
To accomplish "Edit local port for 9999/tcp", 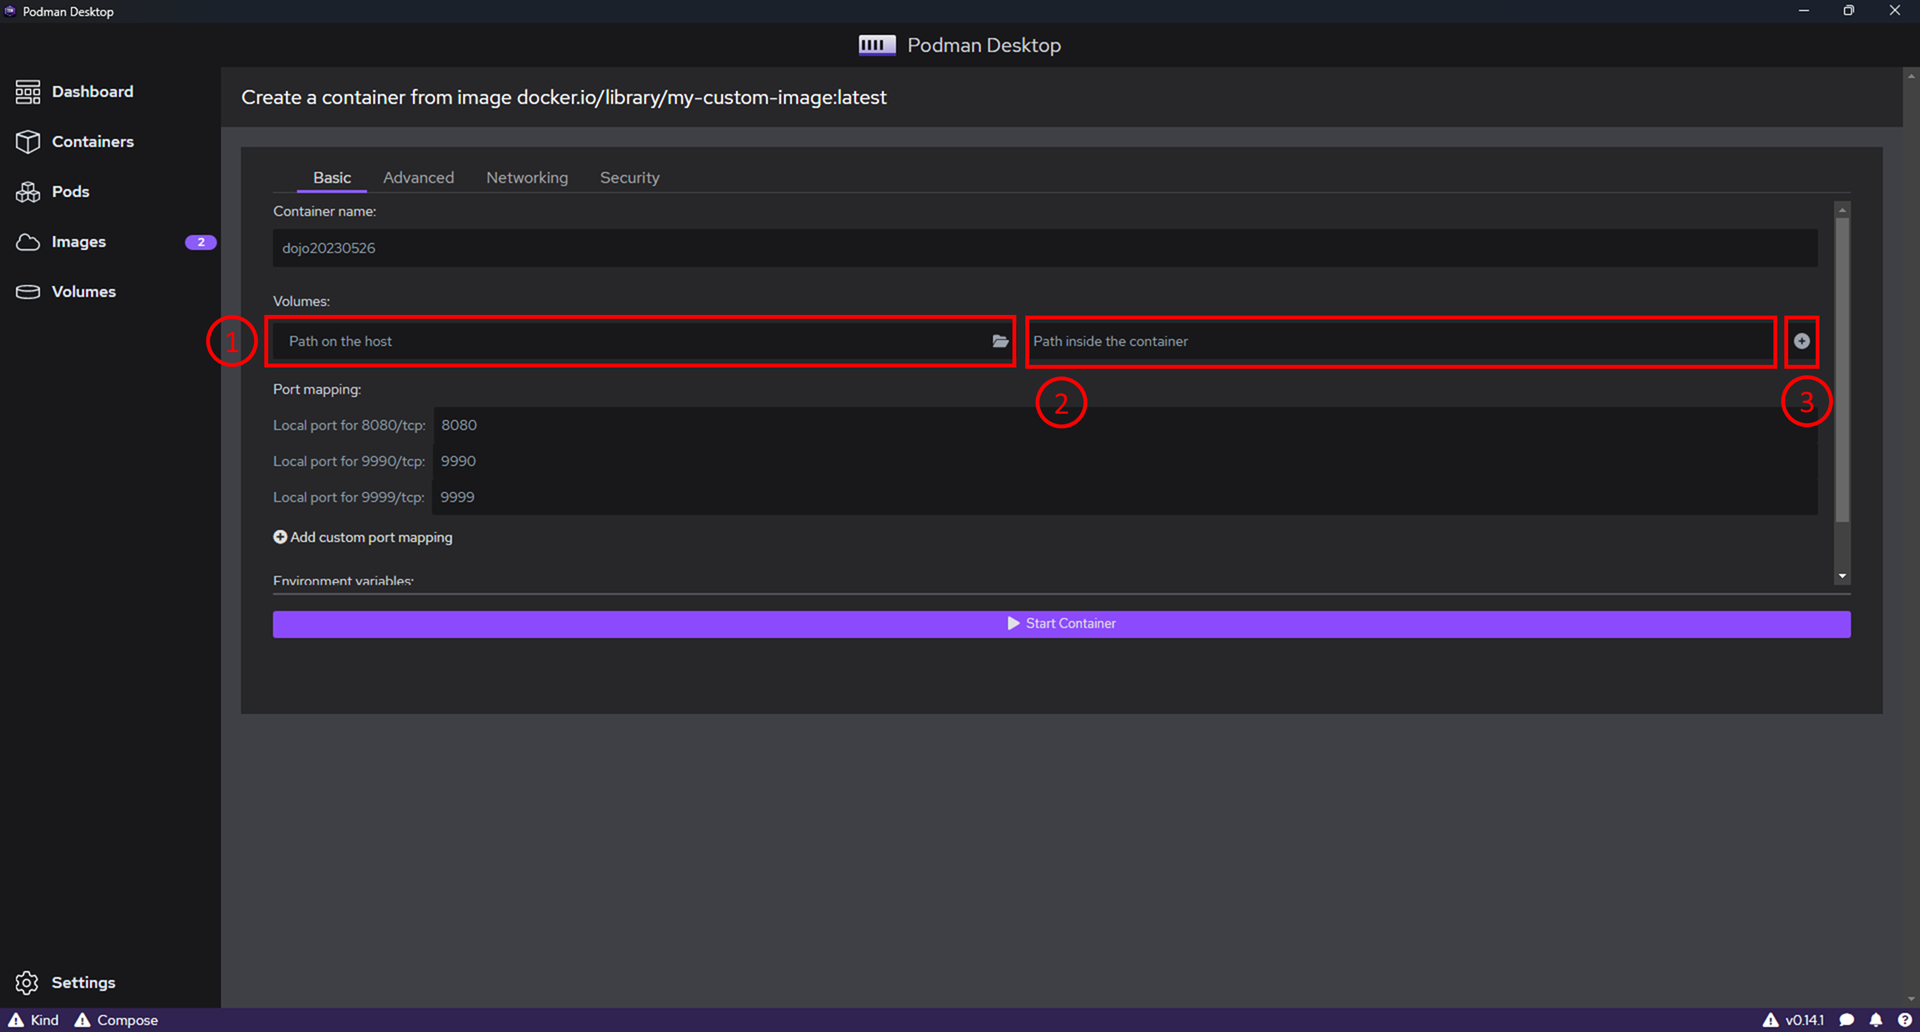I will coord(1125,497).
